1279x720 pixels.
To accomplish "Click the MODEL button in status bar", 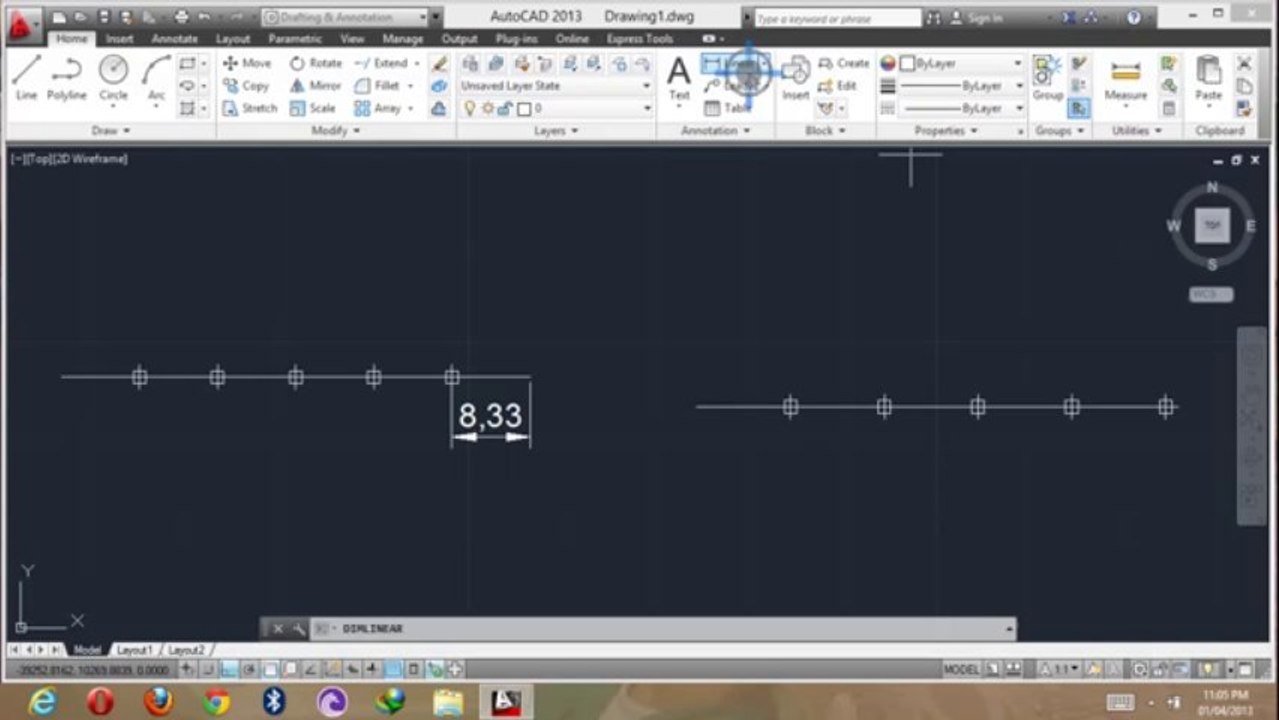I will pos(961,670).
